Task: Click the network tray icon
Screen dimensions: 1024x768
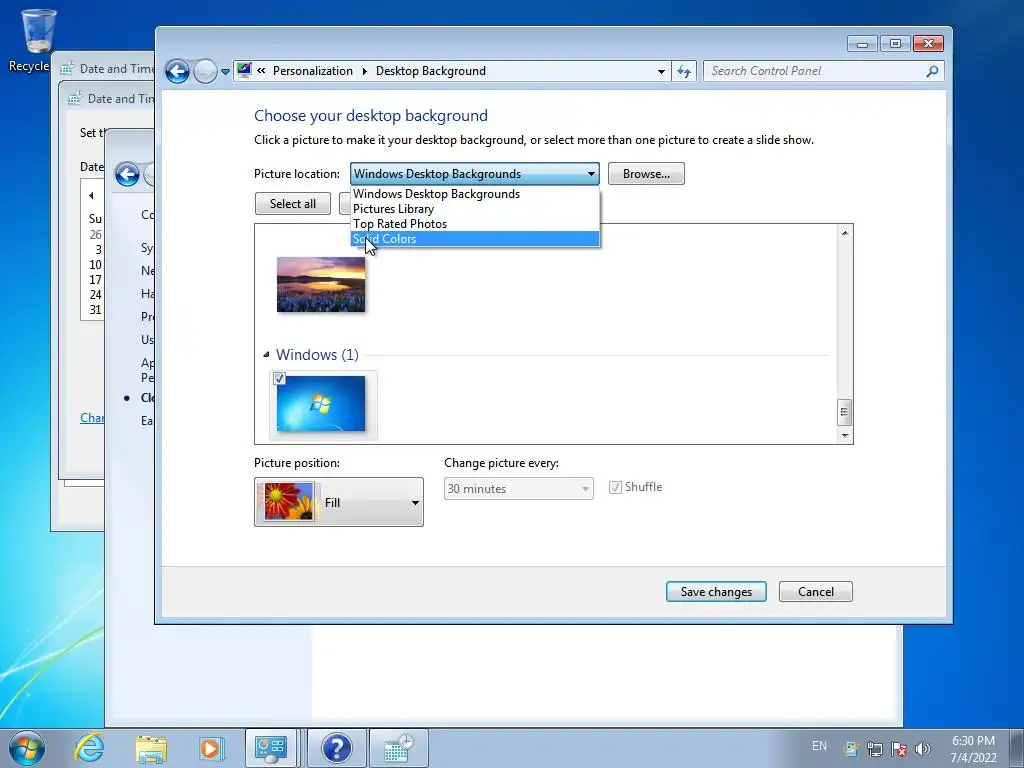Action: (874, 748)
